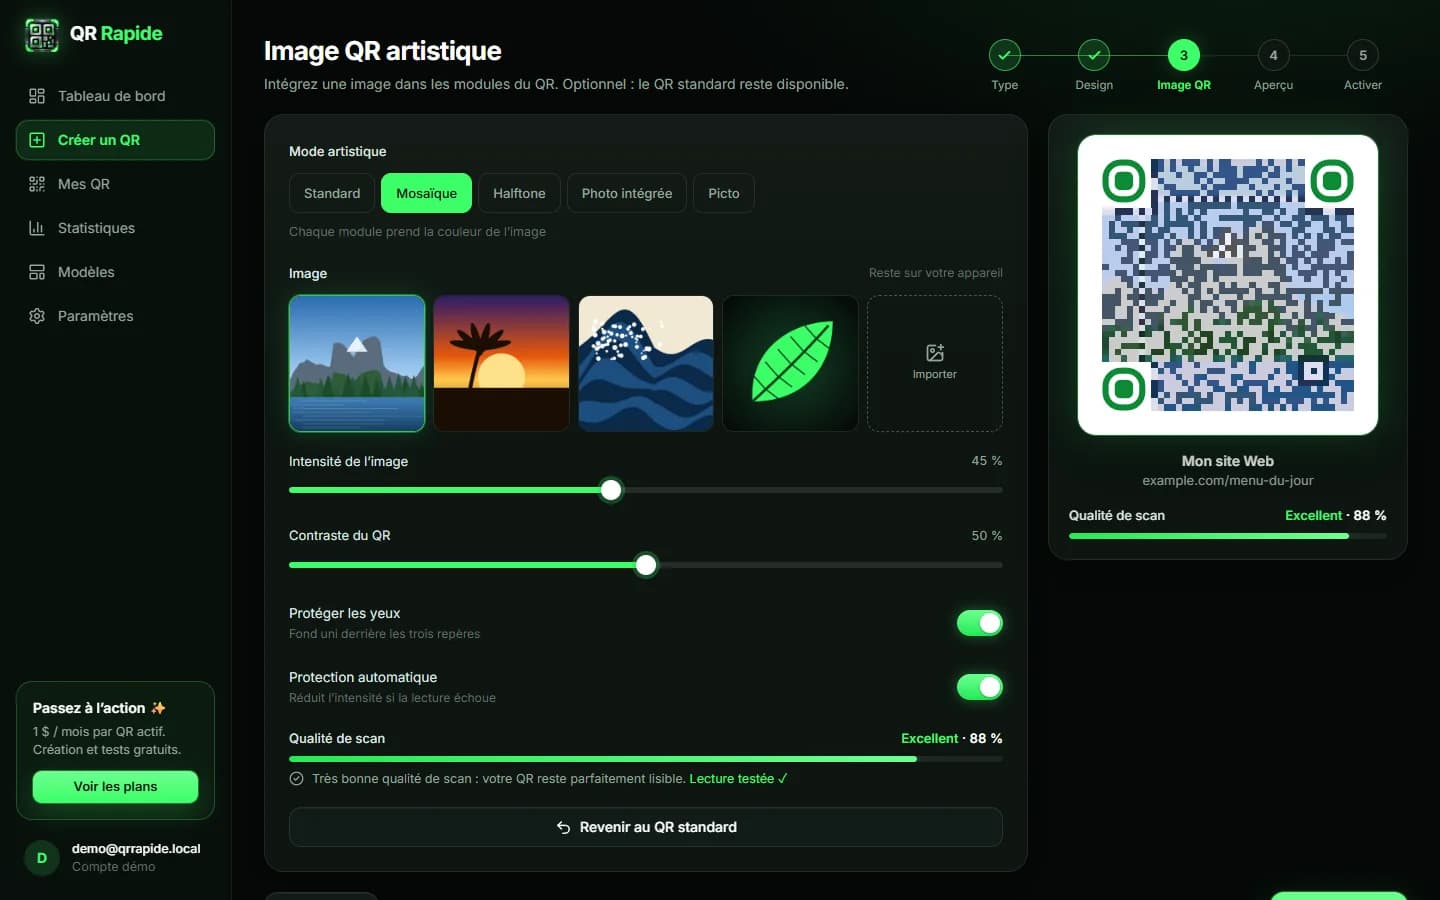This screenshot has width=1440, height=900.
Task: Open Mes QR in the sidebar
Action: click(x=115, y=184)
